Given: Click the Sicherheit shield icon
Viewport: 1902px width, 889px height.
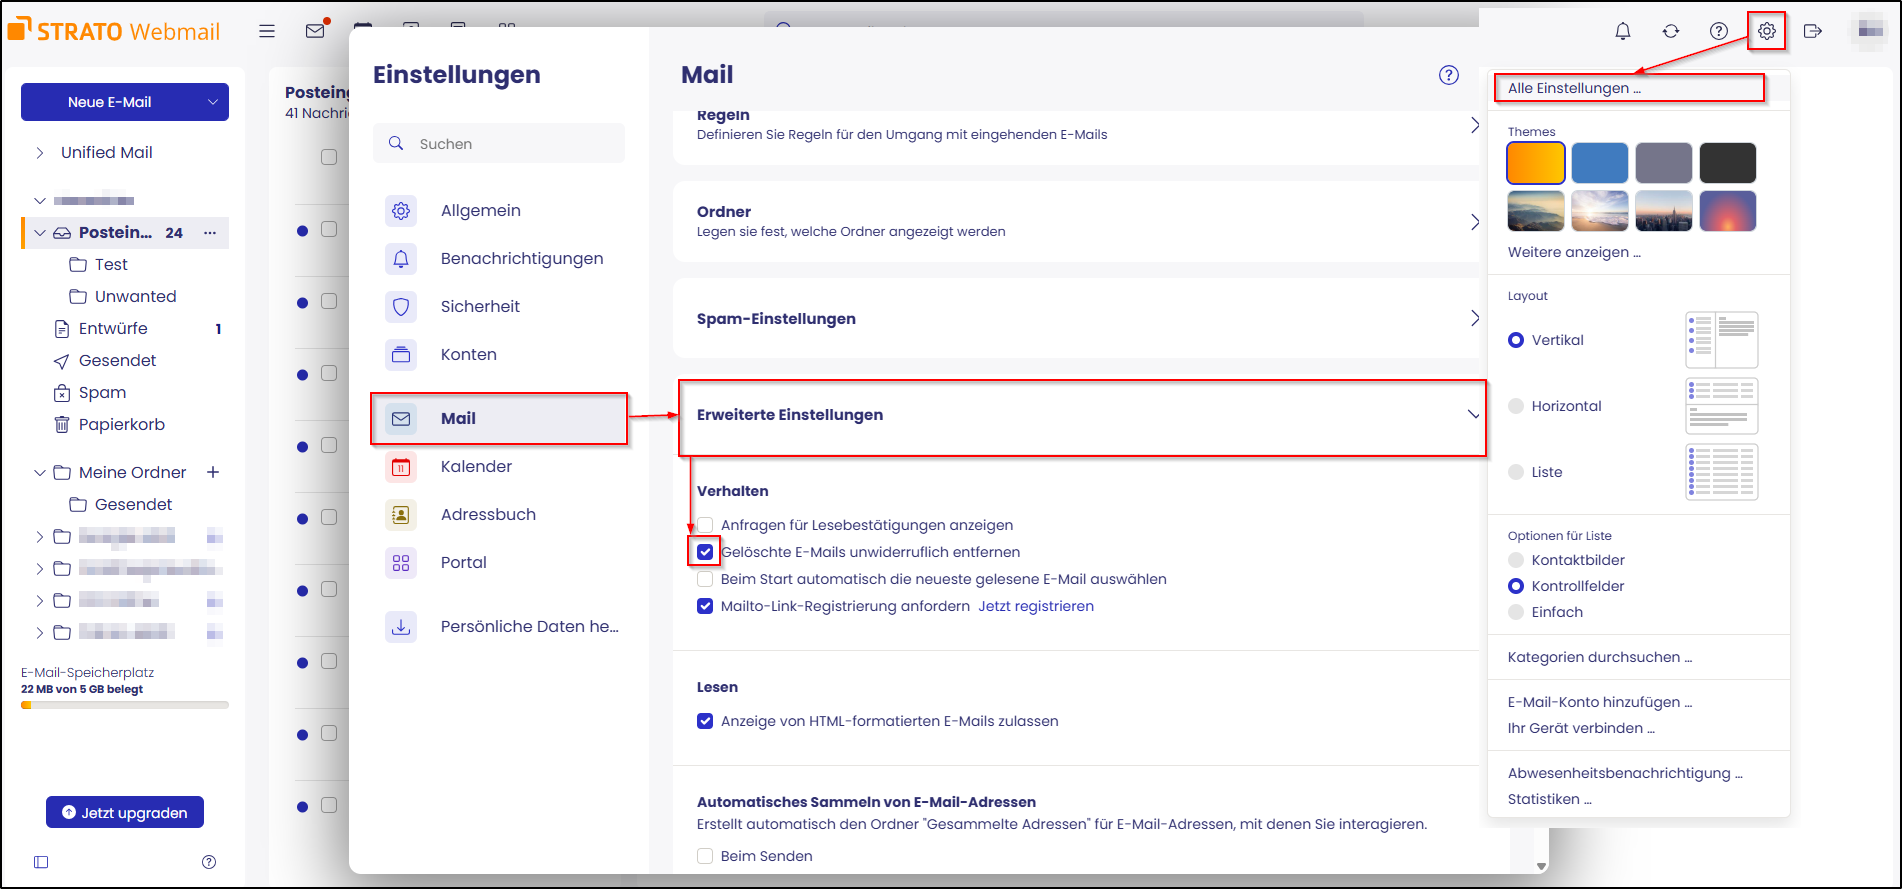Looking at the screenshot, I should pyautogui.click(x=401, y=307).
